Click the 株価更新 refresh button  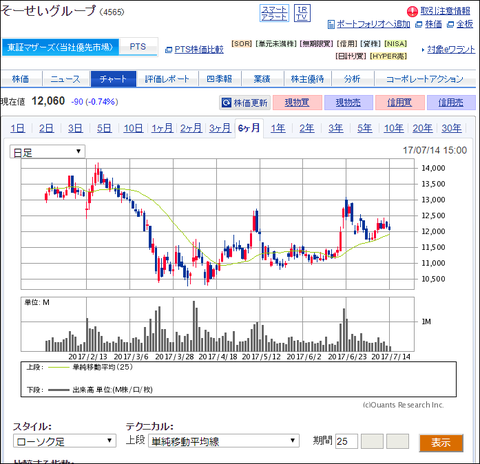[x=245, y=103]
